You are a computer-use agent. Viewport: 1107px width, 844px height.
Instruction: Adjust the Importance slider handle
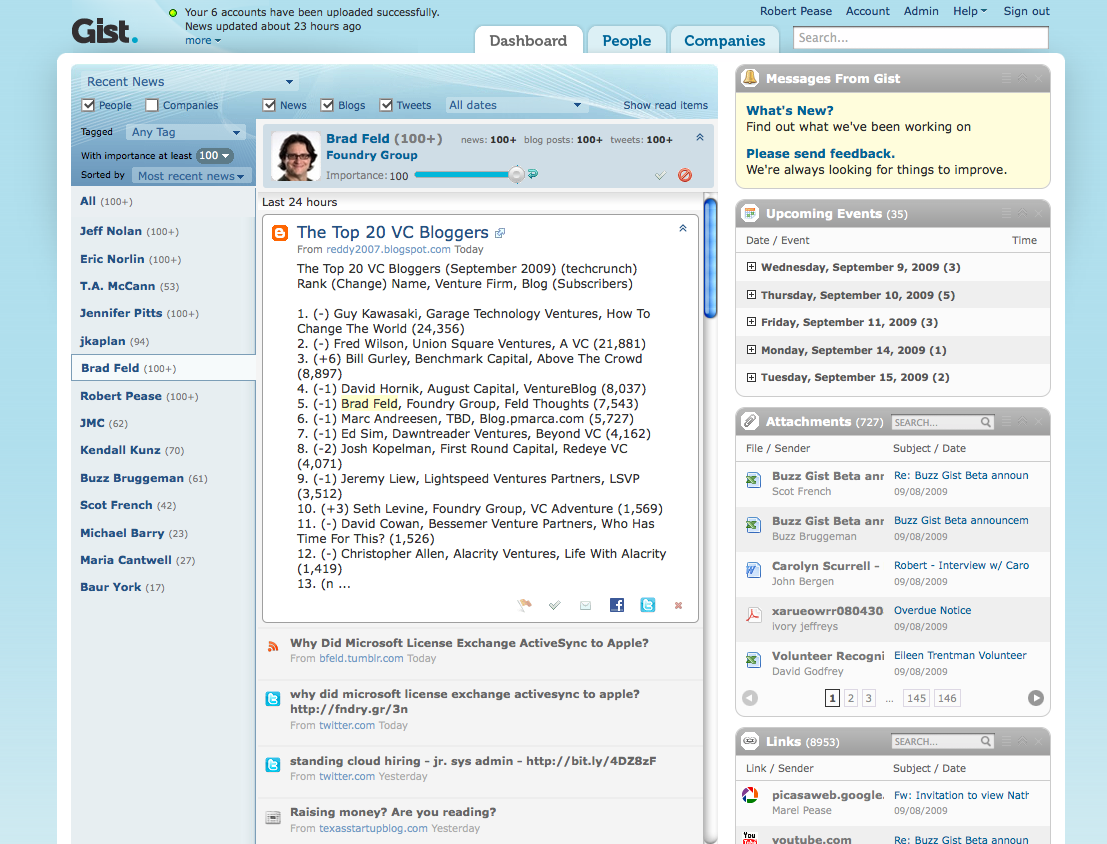click(x=517, y=174)
